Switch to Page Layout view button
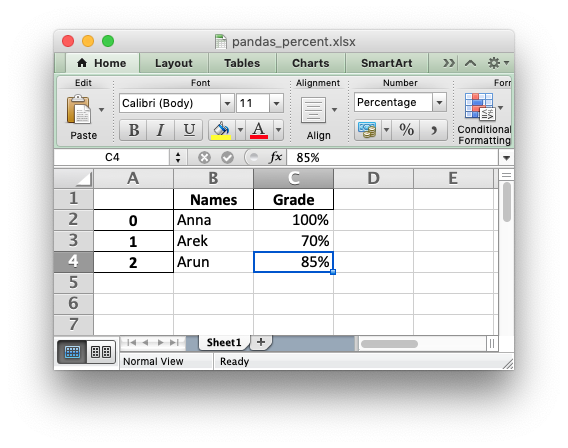Screen dimensions: 568x448 (101, 352)
